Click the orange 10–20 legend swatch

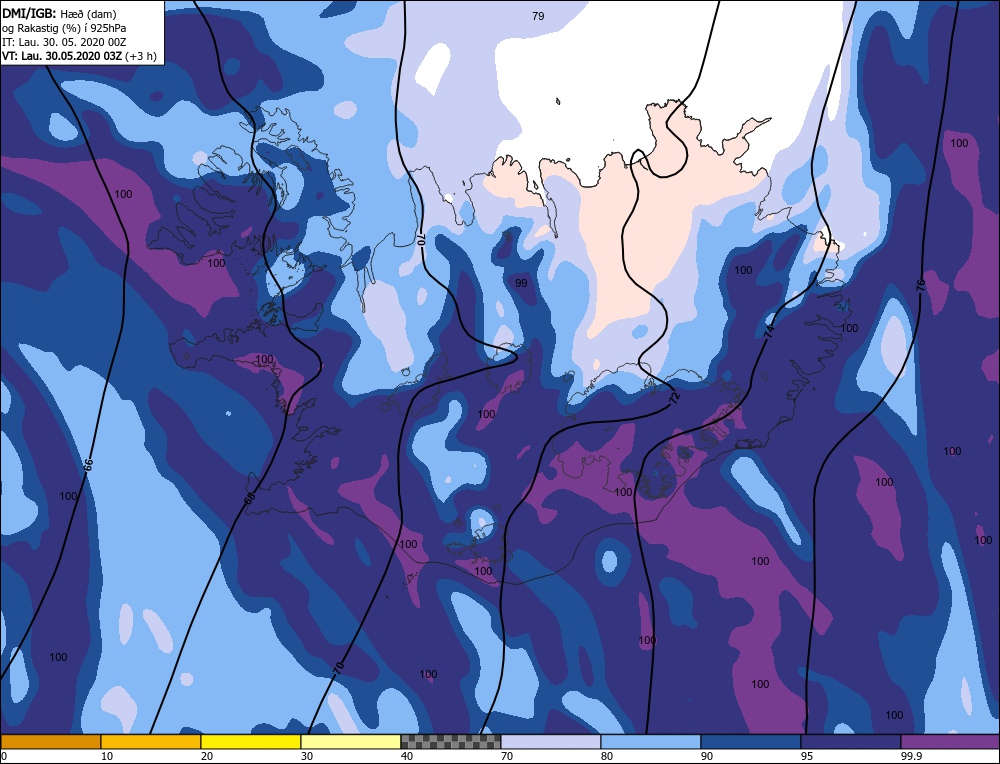coord(151,742)
